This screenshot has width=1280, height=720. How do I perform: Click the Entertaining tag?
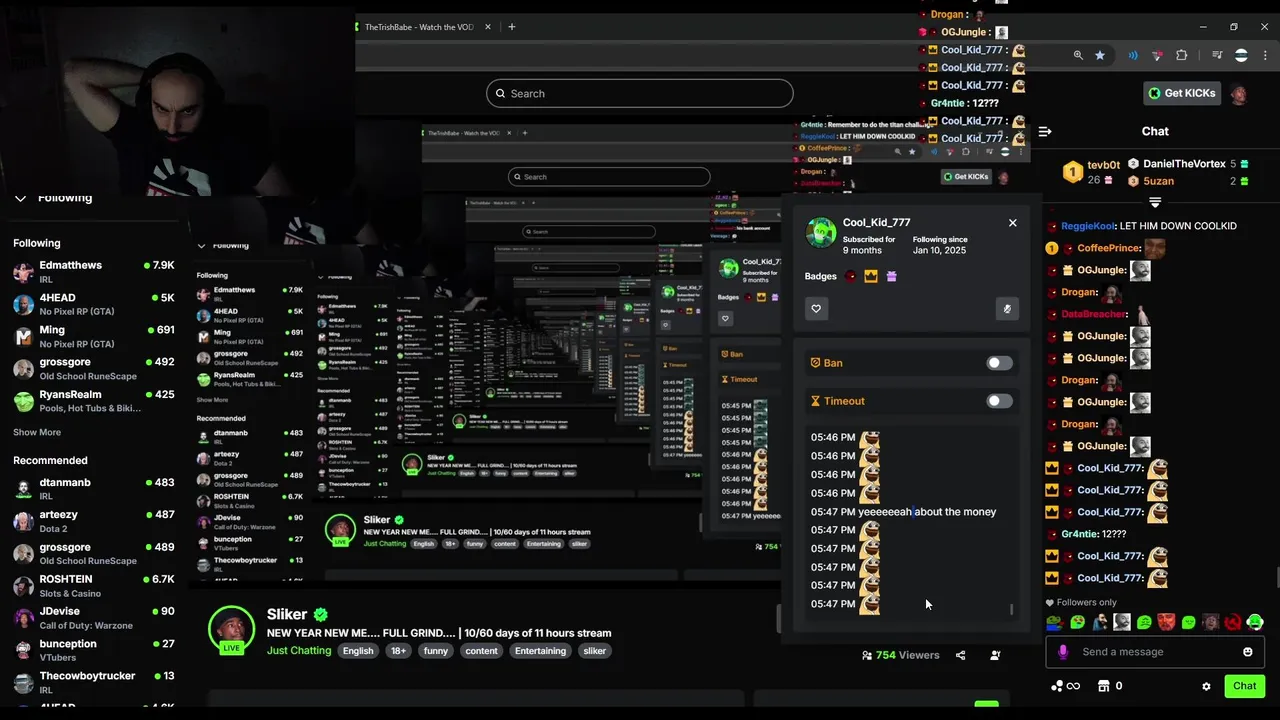540,651
